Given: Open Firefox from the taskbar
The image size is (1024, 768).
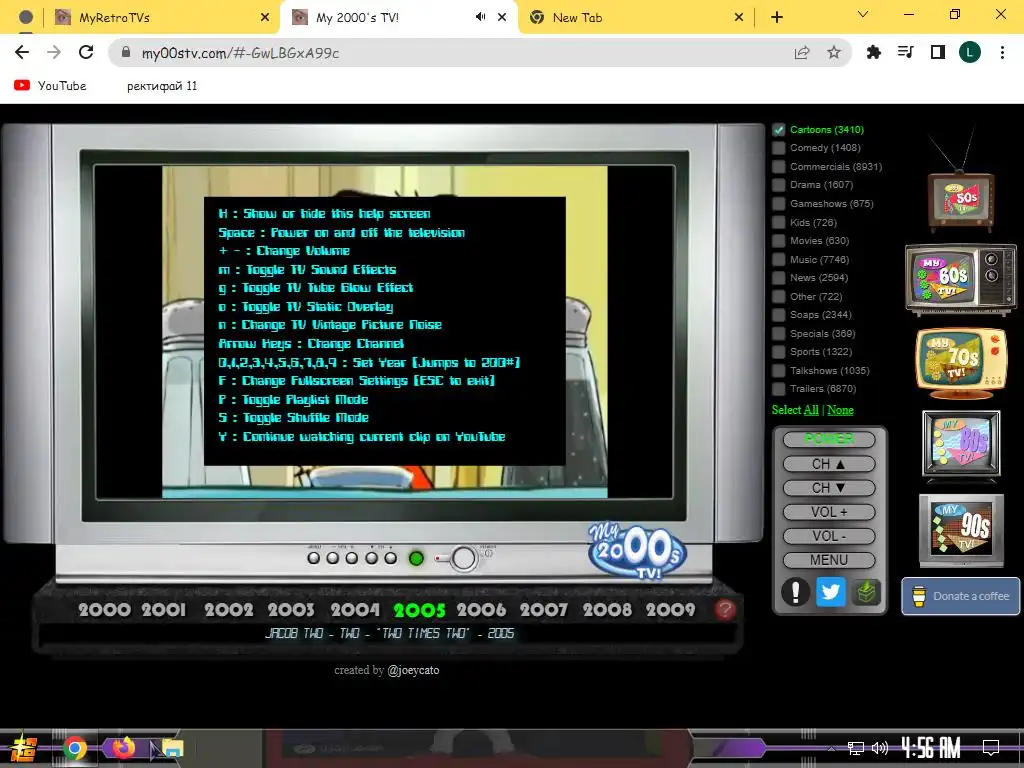Looking at the screenshot, I should pyautogui.click(x=123, y=747).
